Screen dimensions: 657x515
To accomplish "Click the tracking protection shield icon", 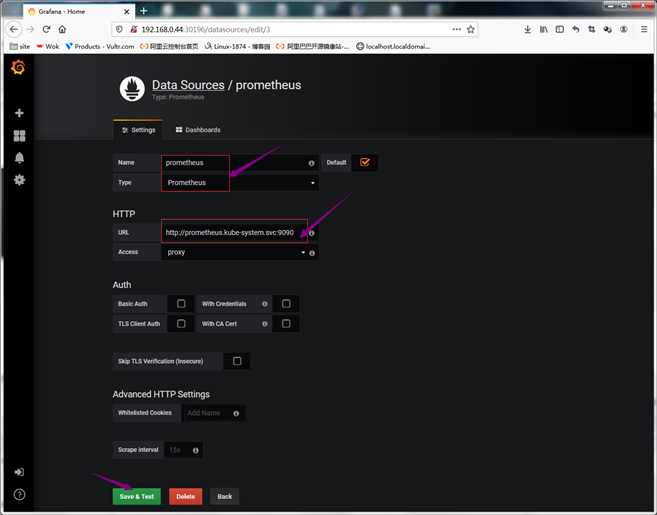I will coord(119,29).
